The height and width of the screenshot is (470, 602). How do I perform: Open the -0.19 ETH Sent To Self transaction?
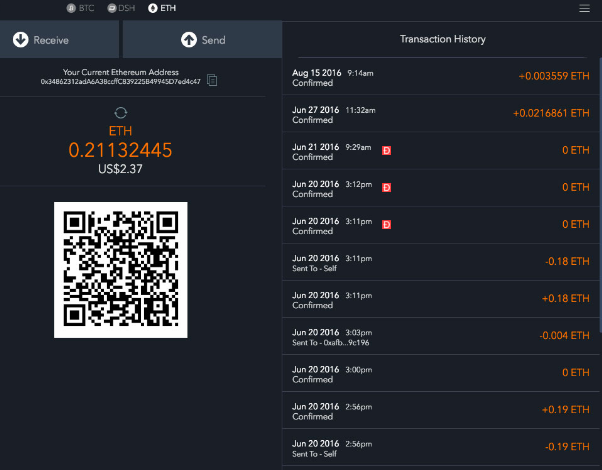[441, 447]
